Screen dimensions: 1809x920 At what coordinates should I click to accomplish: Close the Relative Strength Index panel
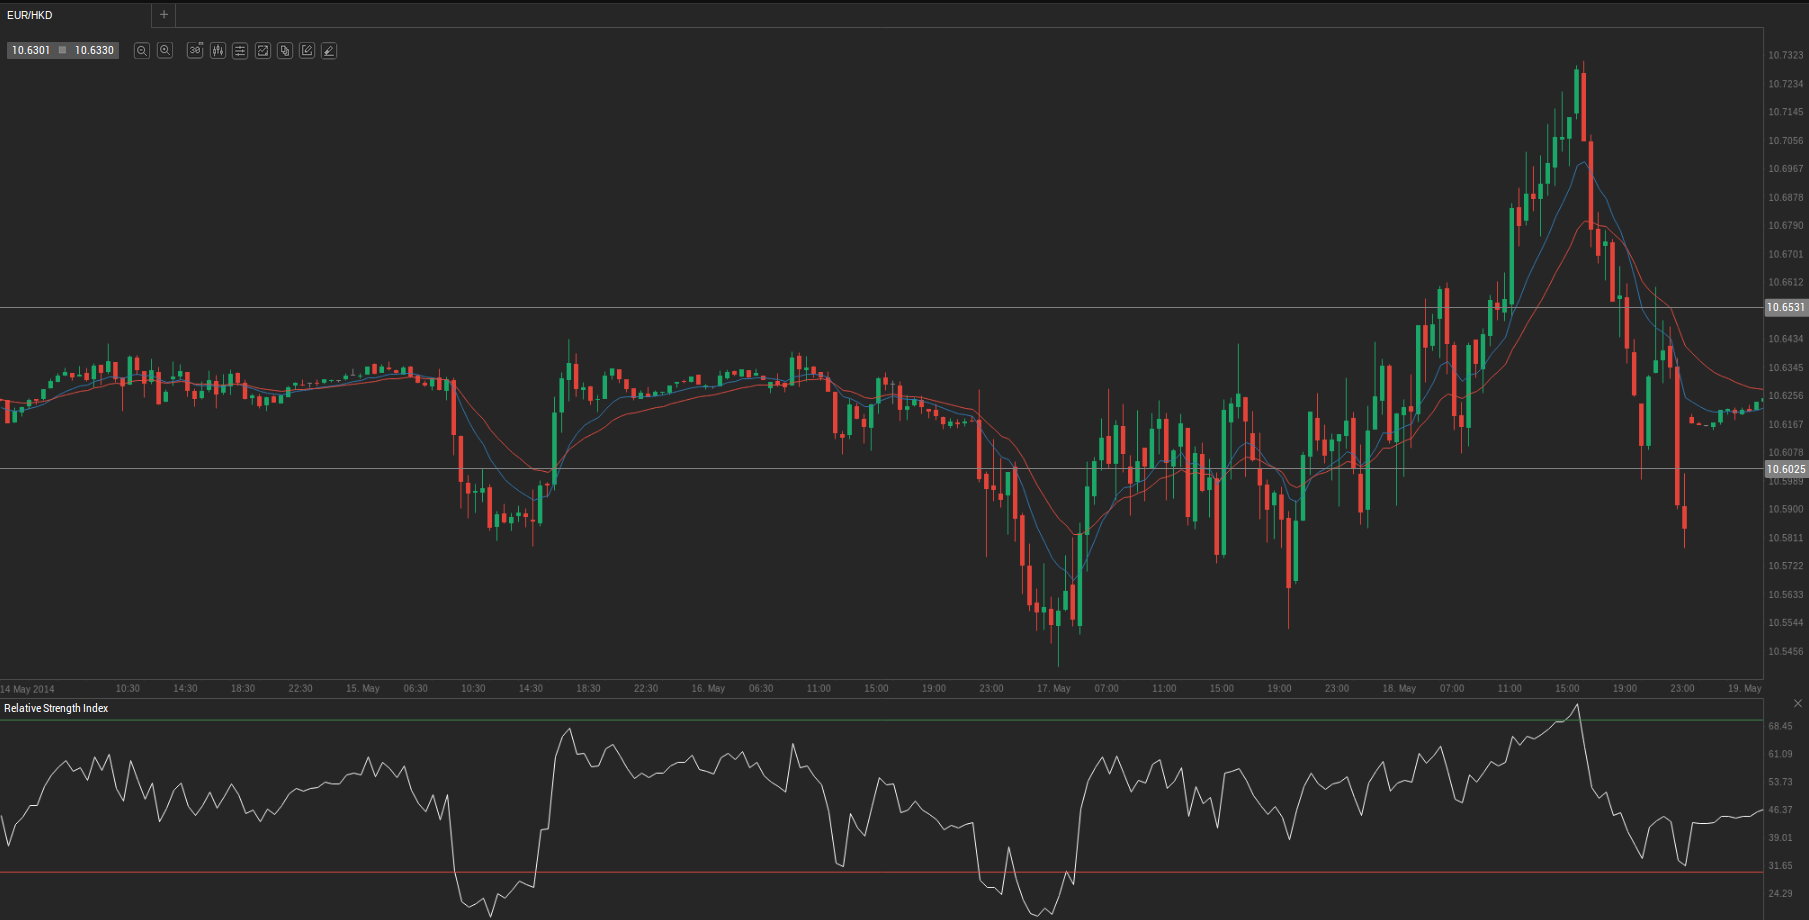1797,704
